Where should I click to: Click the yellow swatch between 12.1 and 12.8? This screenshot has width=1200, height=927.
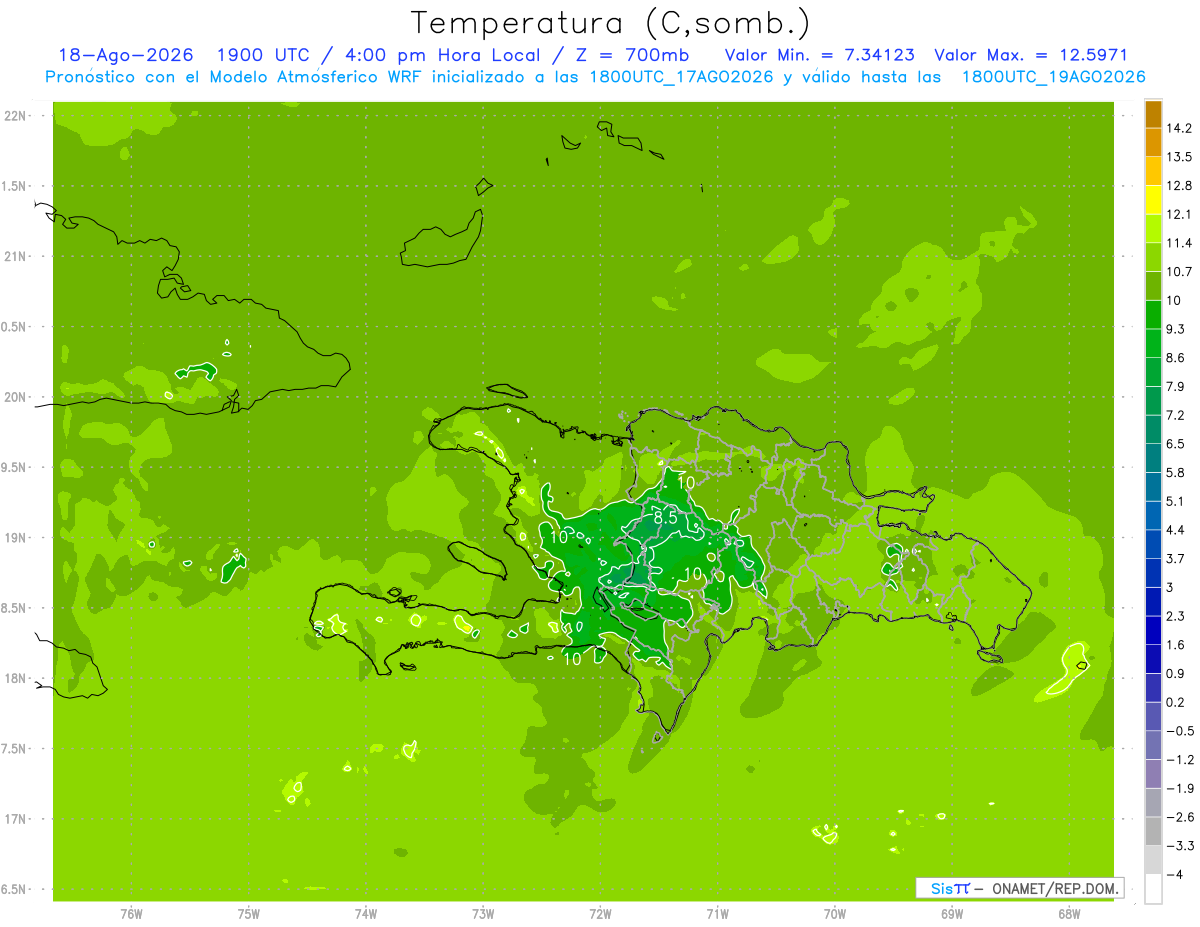1153,200
